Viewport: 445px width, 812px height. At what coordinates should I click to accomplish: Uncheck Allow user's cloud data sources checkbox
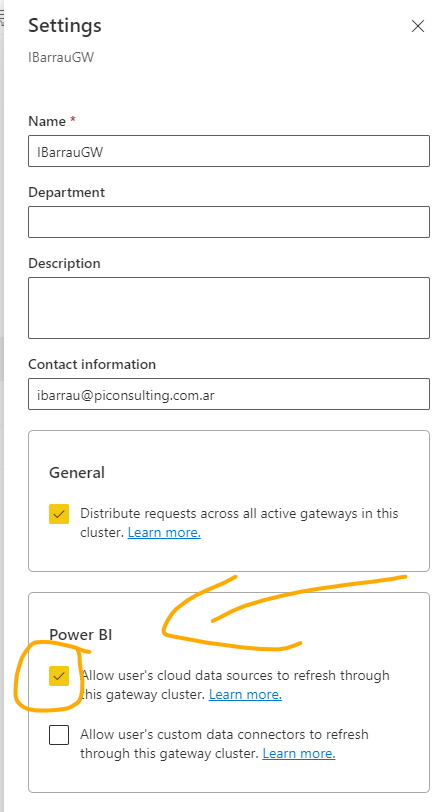click(59, 676)
